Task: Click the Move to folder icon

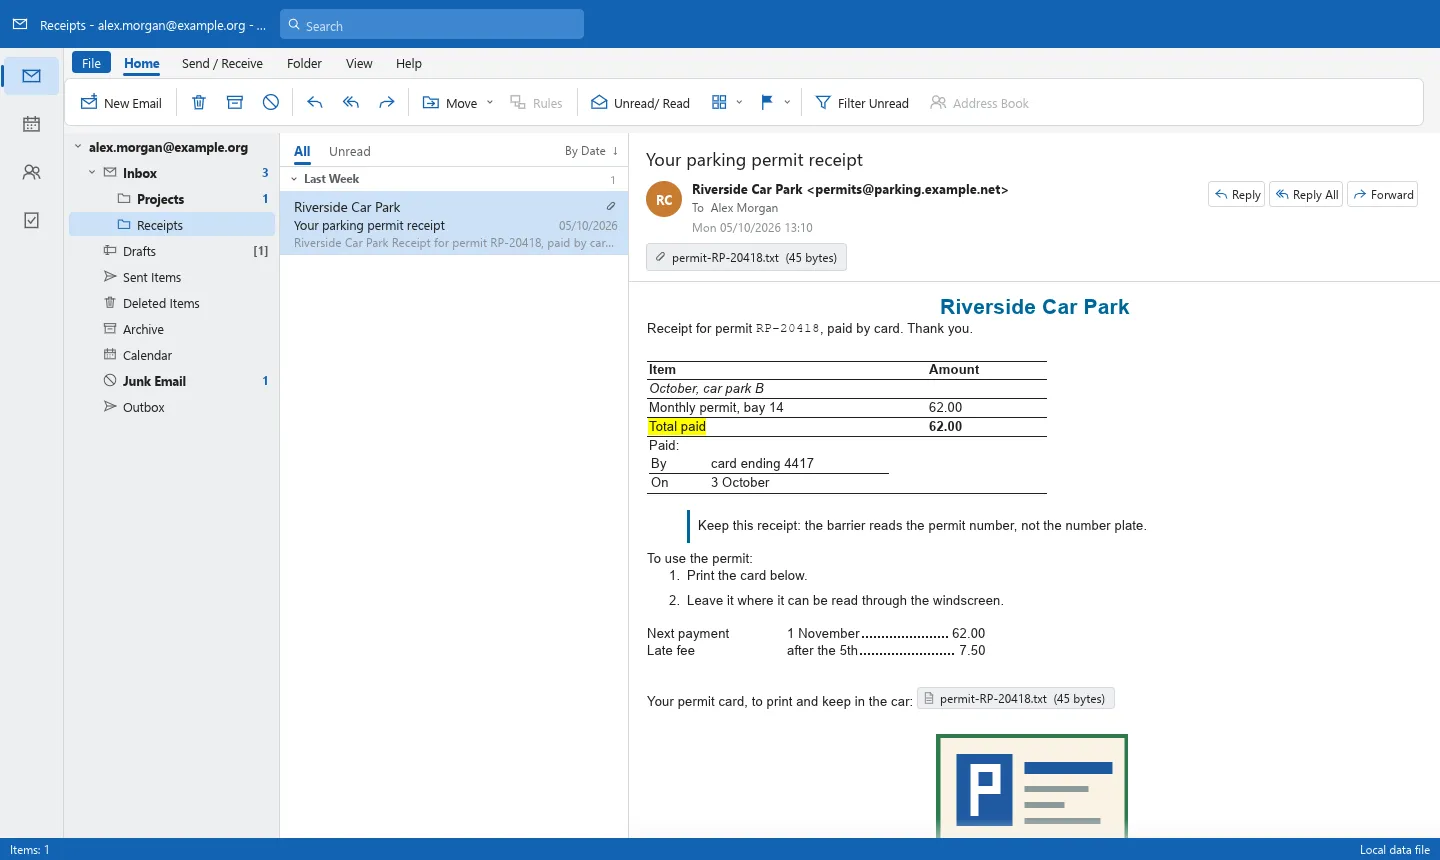Action: point(431,103)
